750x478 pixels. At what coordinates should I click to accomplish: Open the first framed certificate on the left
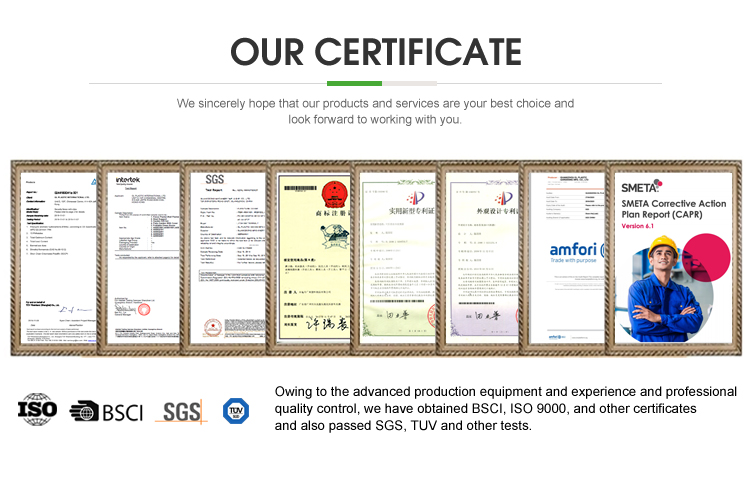pos(54,258)
